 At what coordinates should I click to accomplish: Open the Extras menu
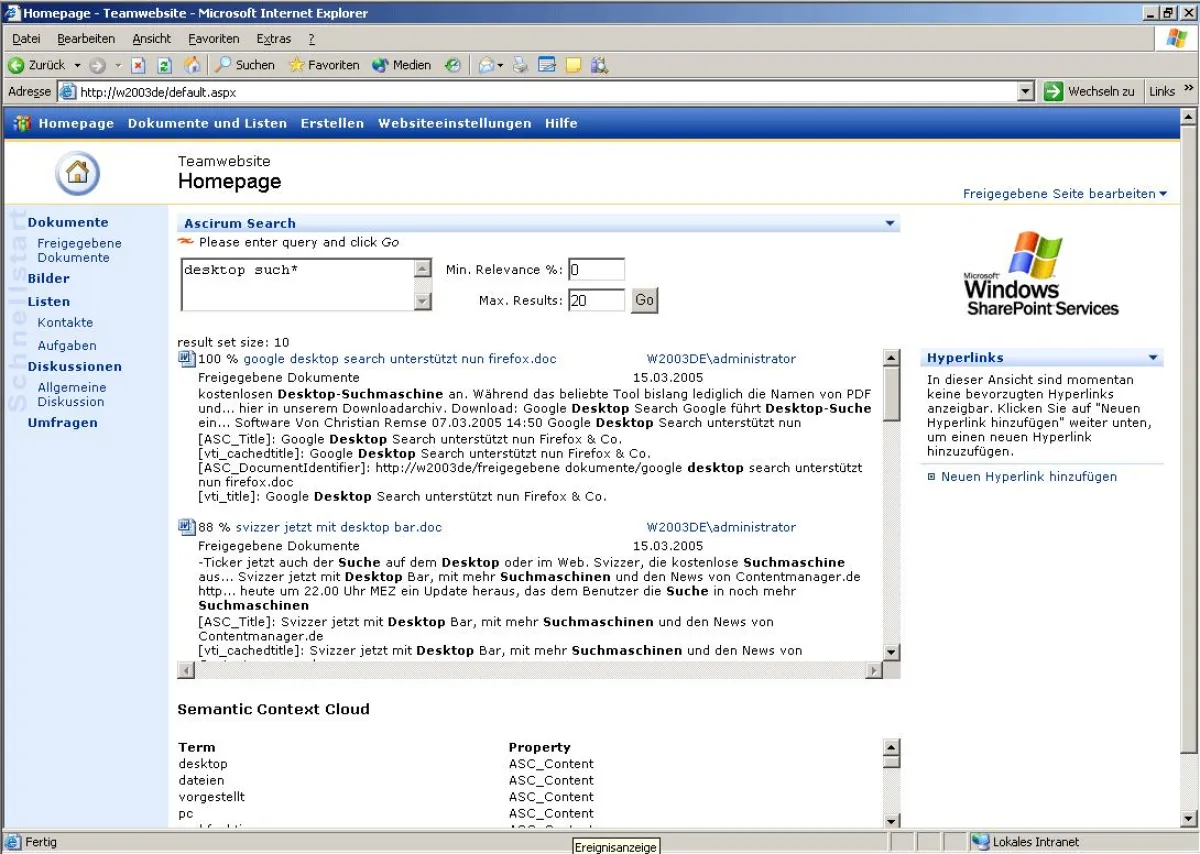[273, 38]
